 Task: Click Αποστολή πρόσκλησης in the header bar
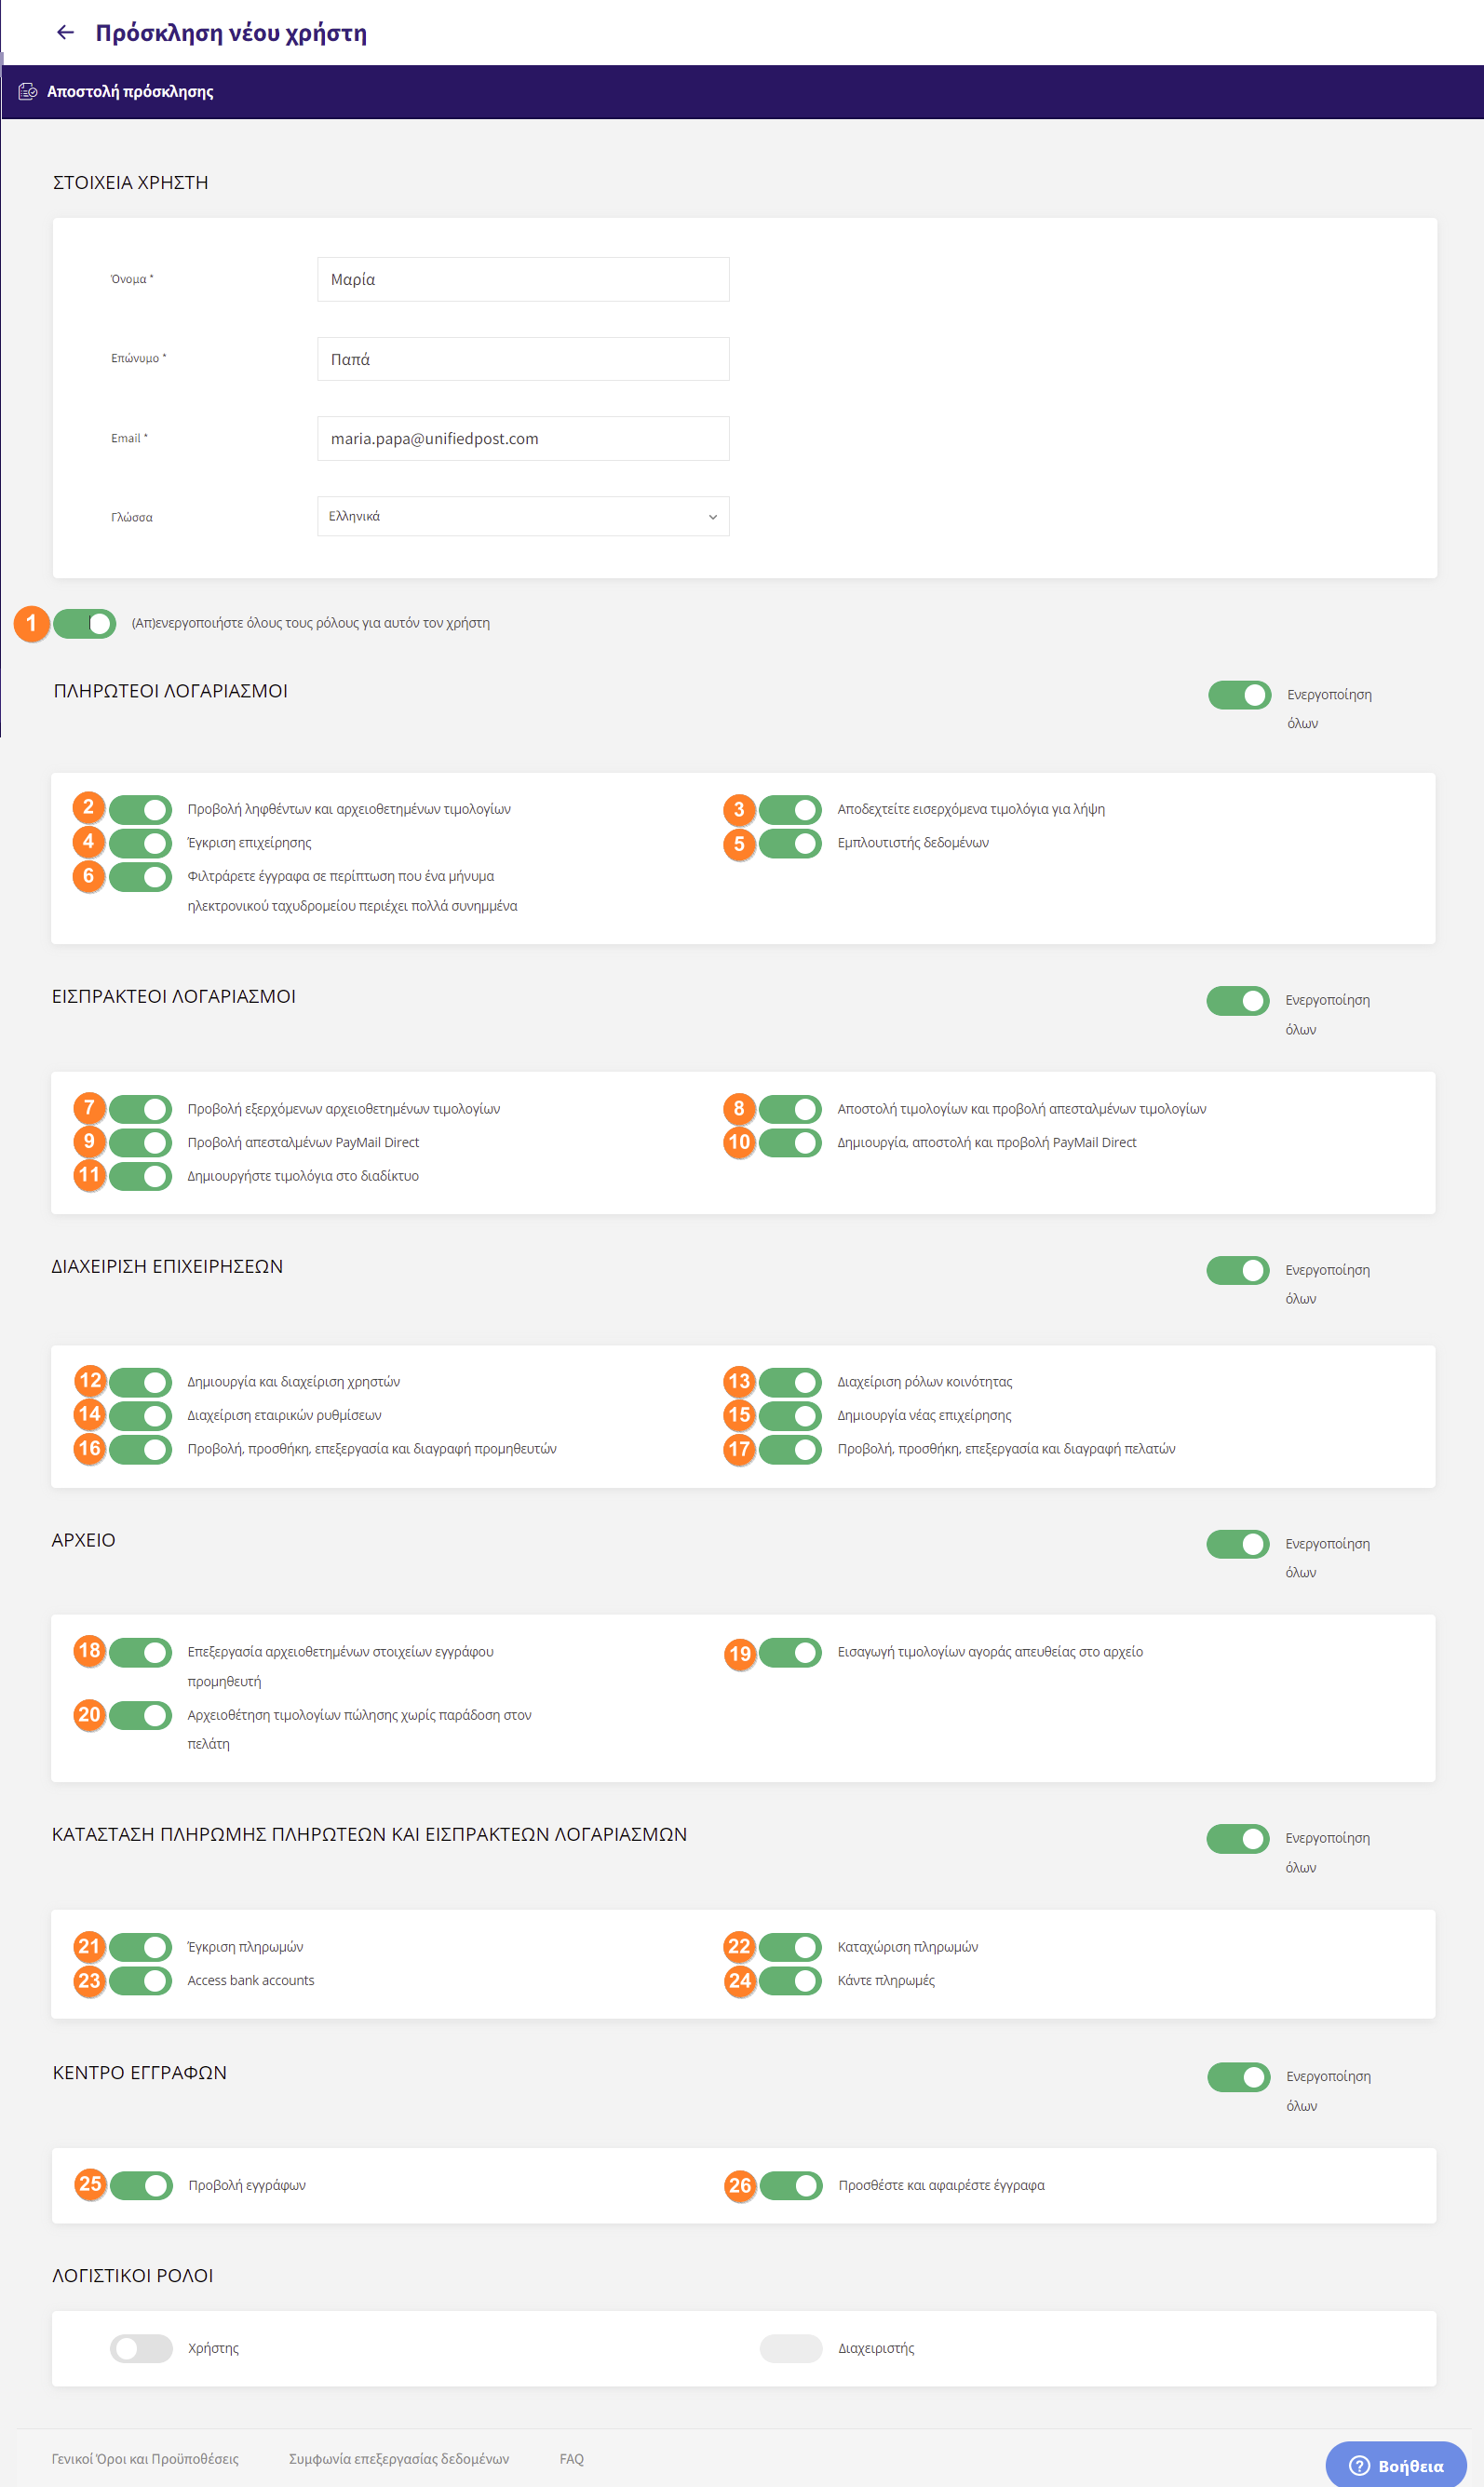[x=130, y=92]
